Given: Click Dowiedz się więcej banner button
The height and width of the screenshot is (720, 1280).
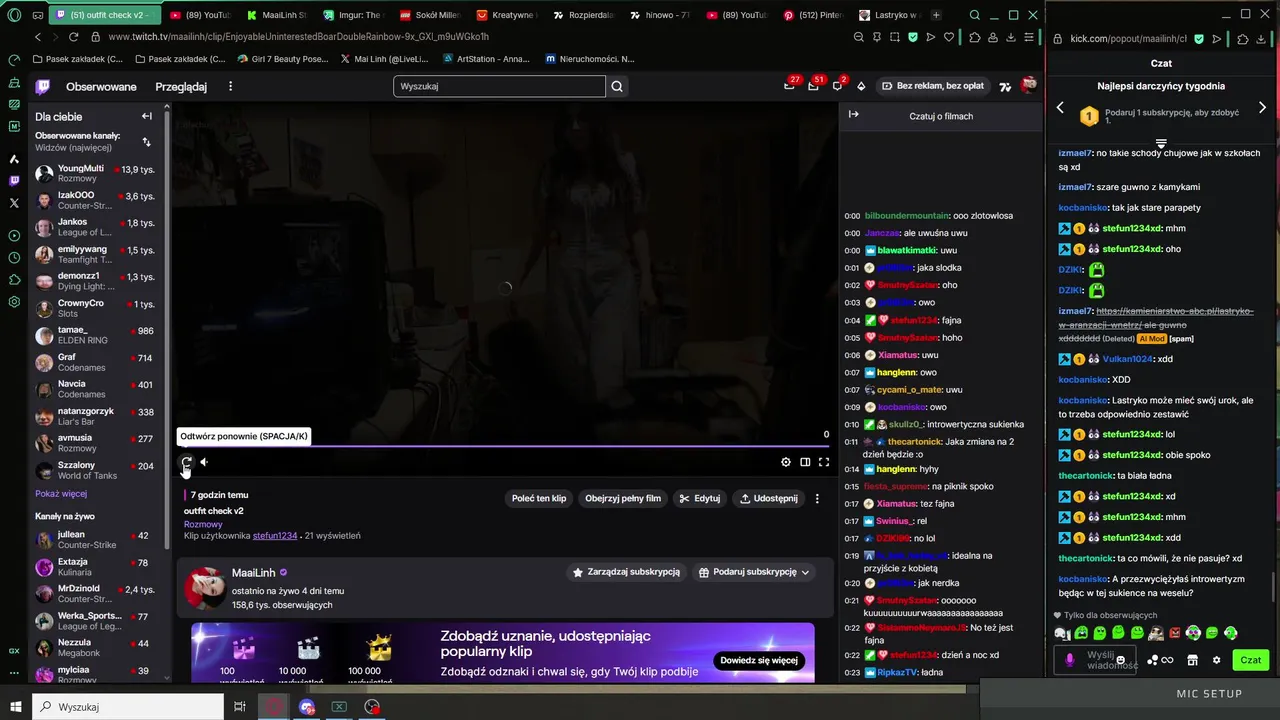Looking at the screenshot, I should (x=759, y=660).
